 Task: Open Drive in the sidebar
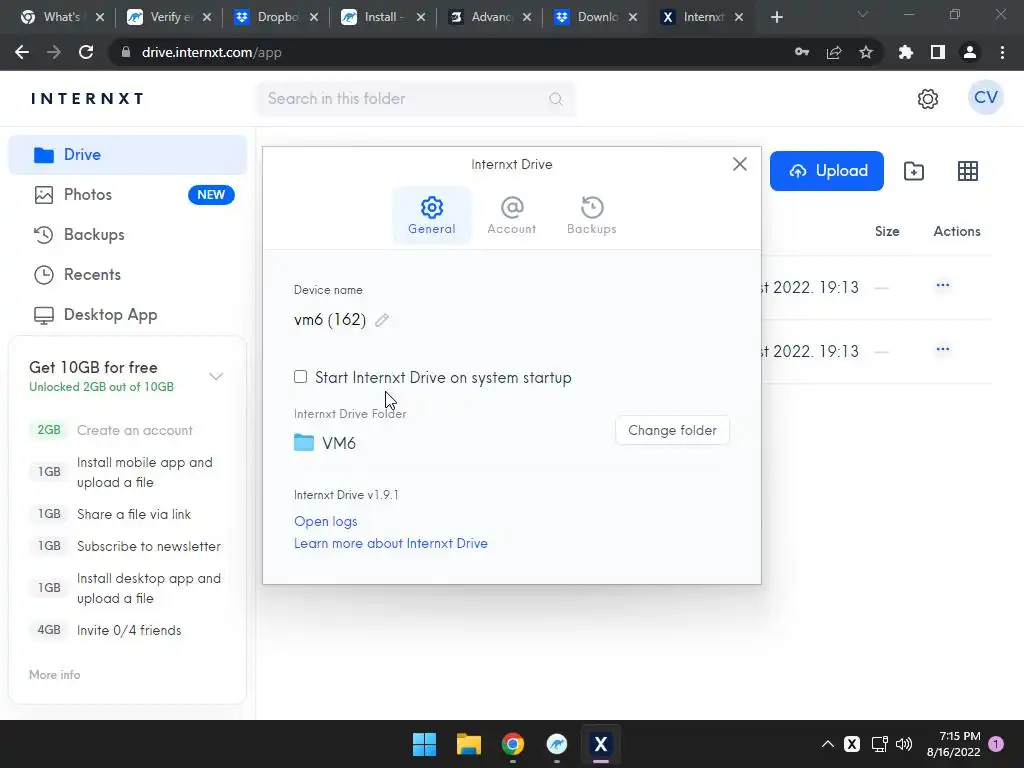(x=127, y=155)
